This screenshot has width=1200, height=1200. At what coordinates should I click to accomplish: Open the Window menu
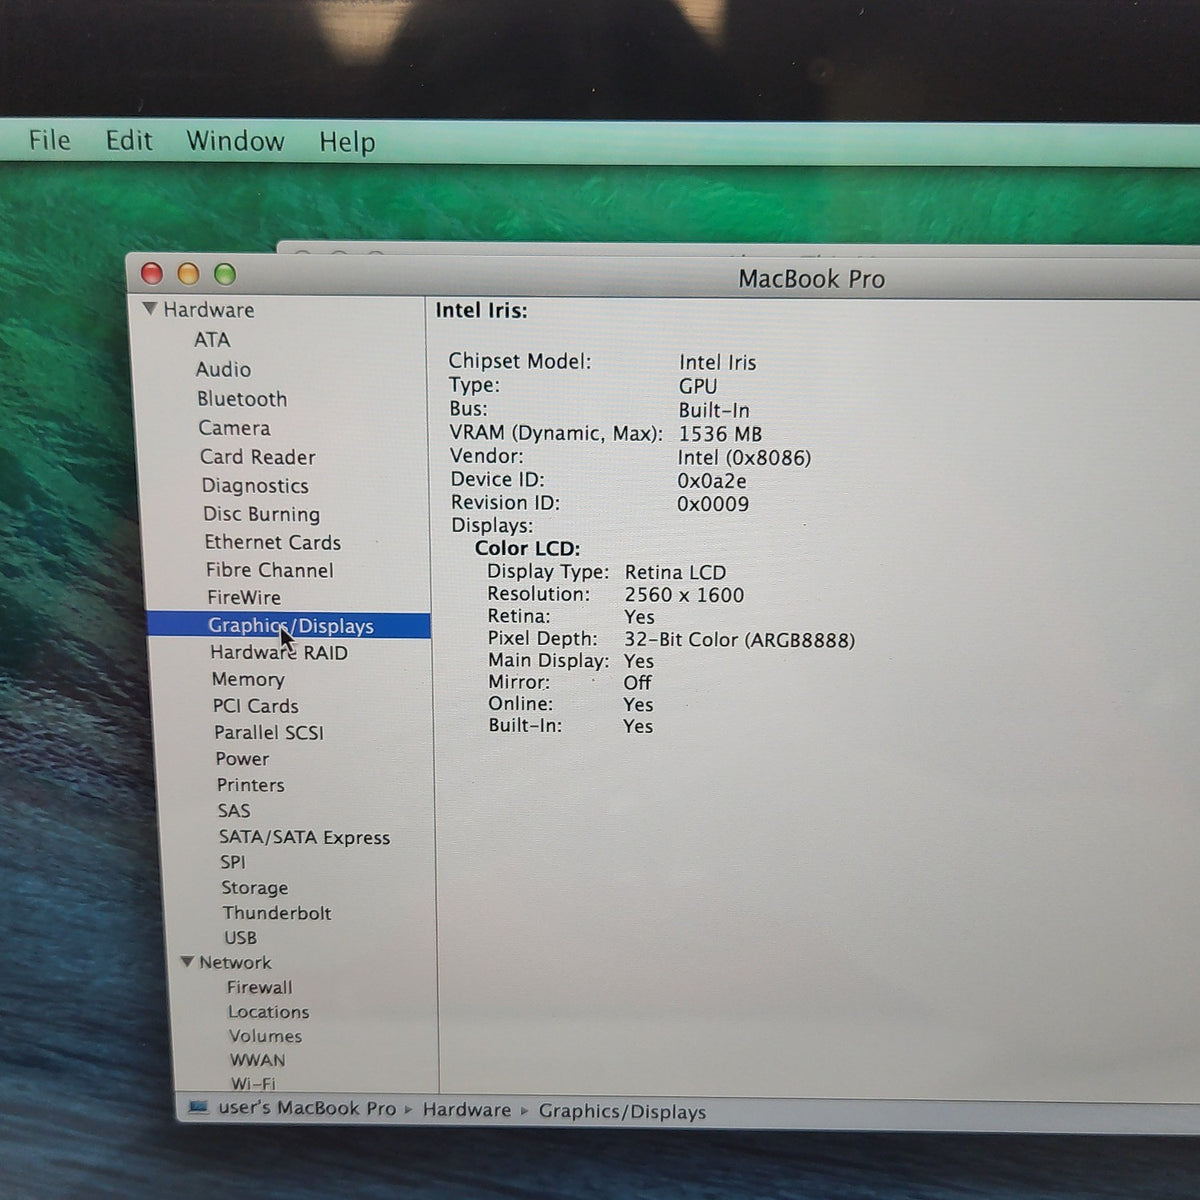(x=235, y=141)
